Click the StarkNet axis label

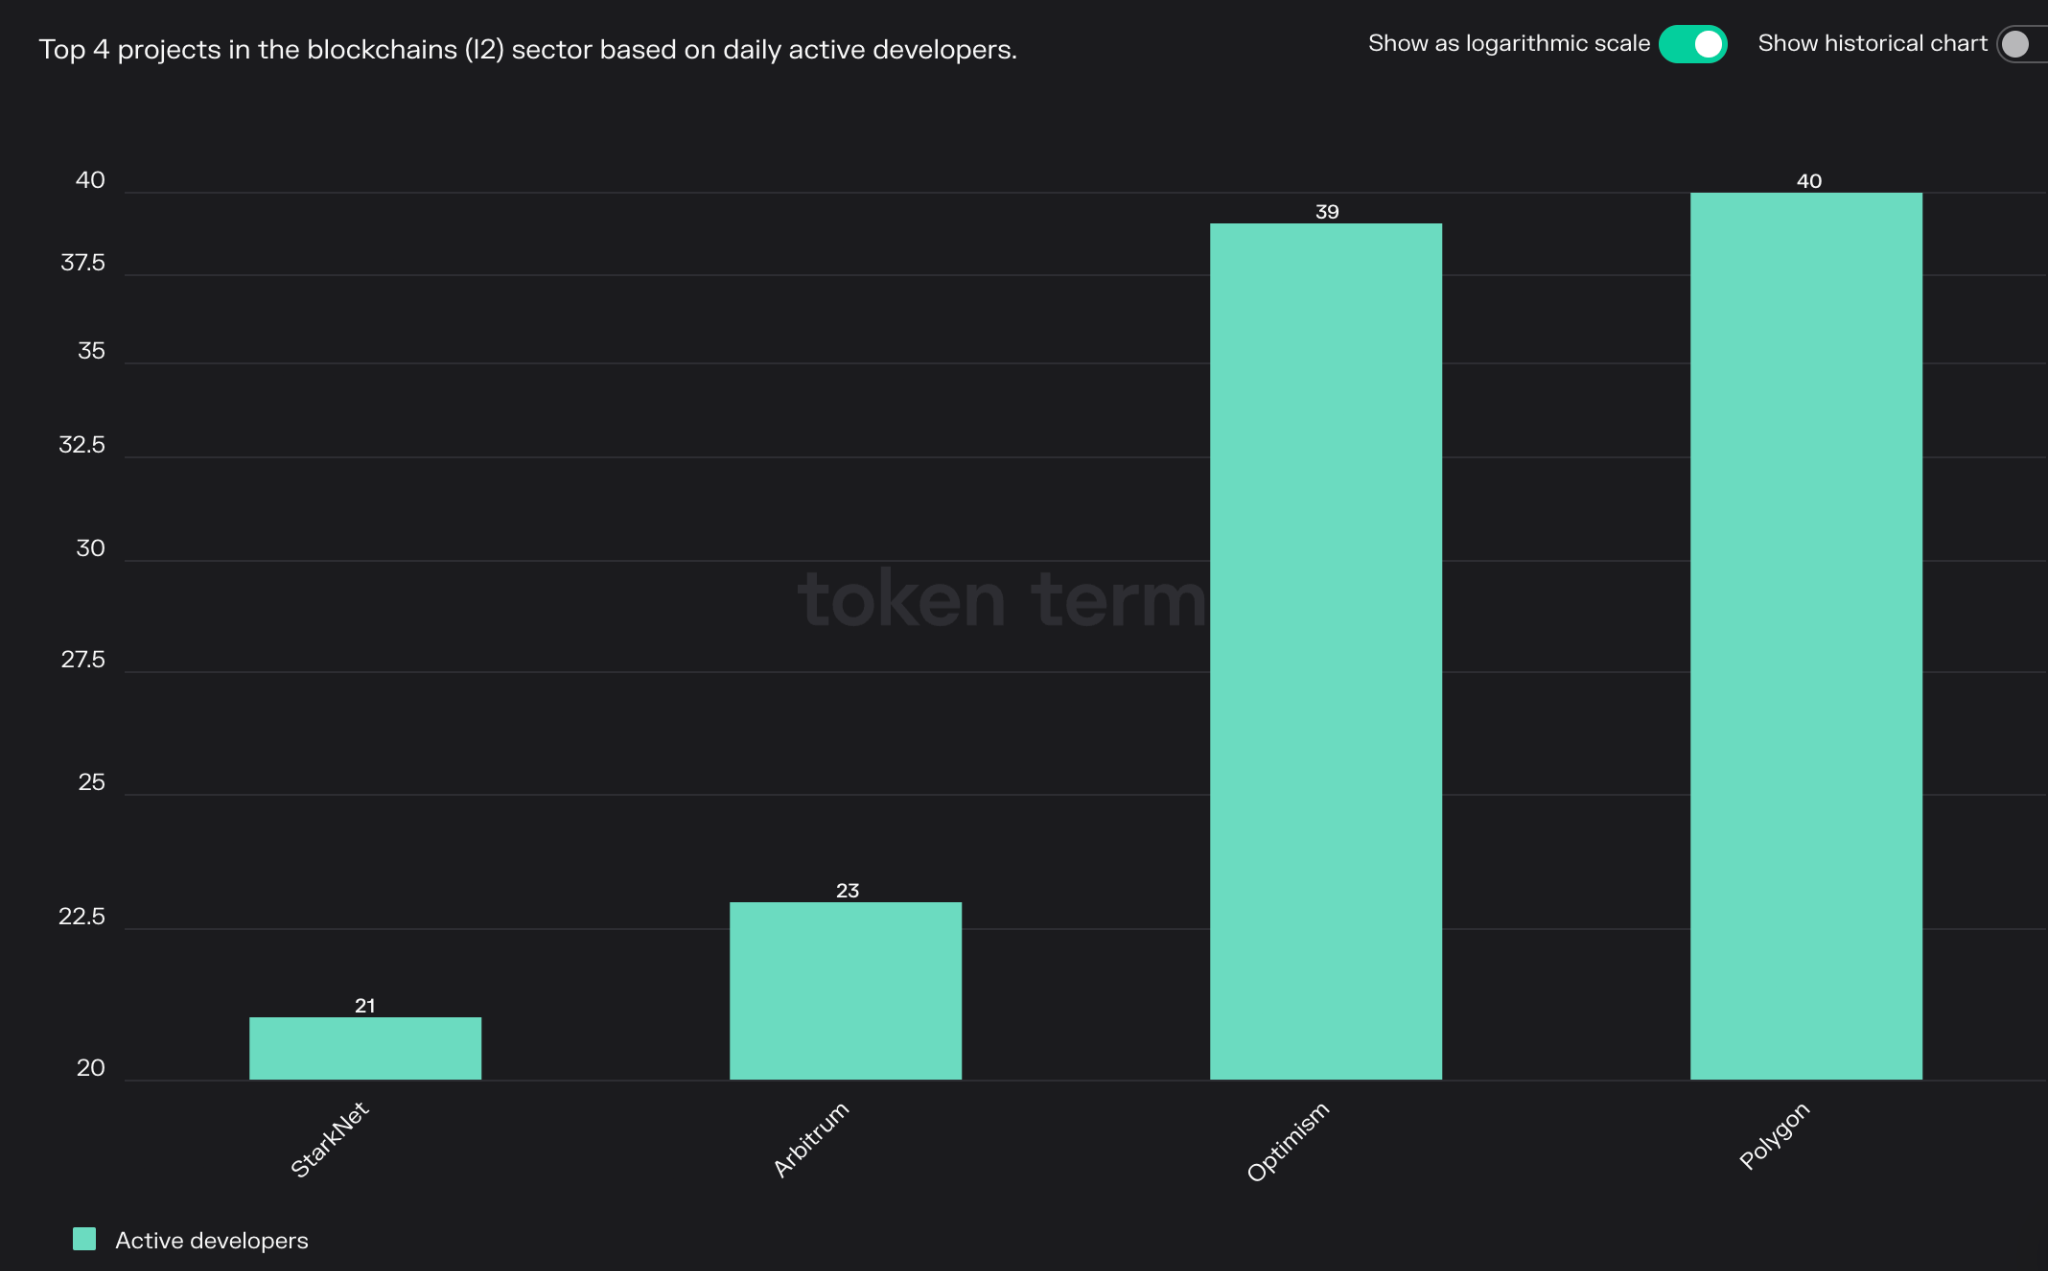pos(328,1135)
